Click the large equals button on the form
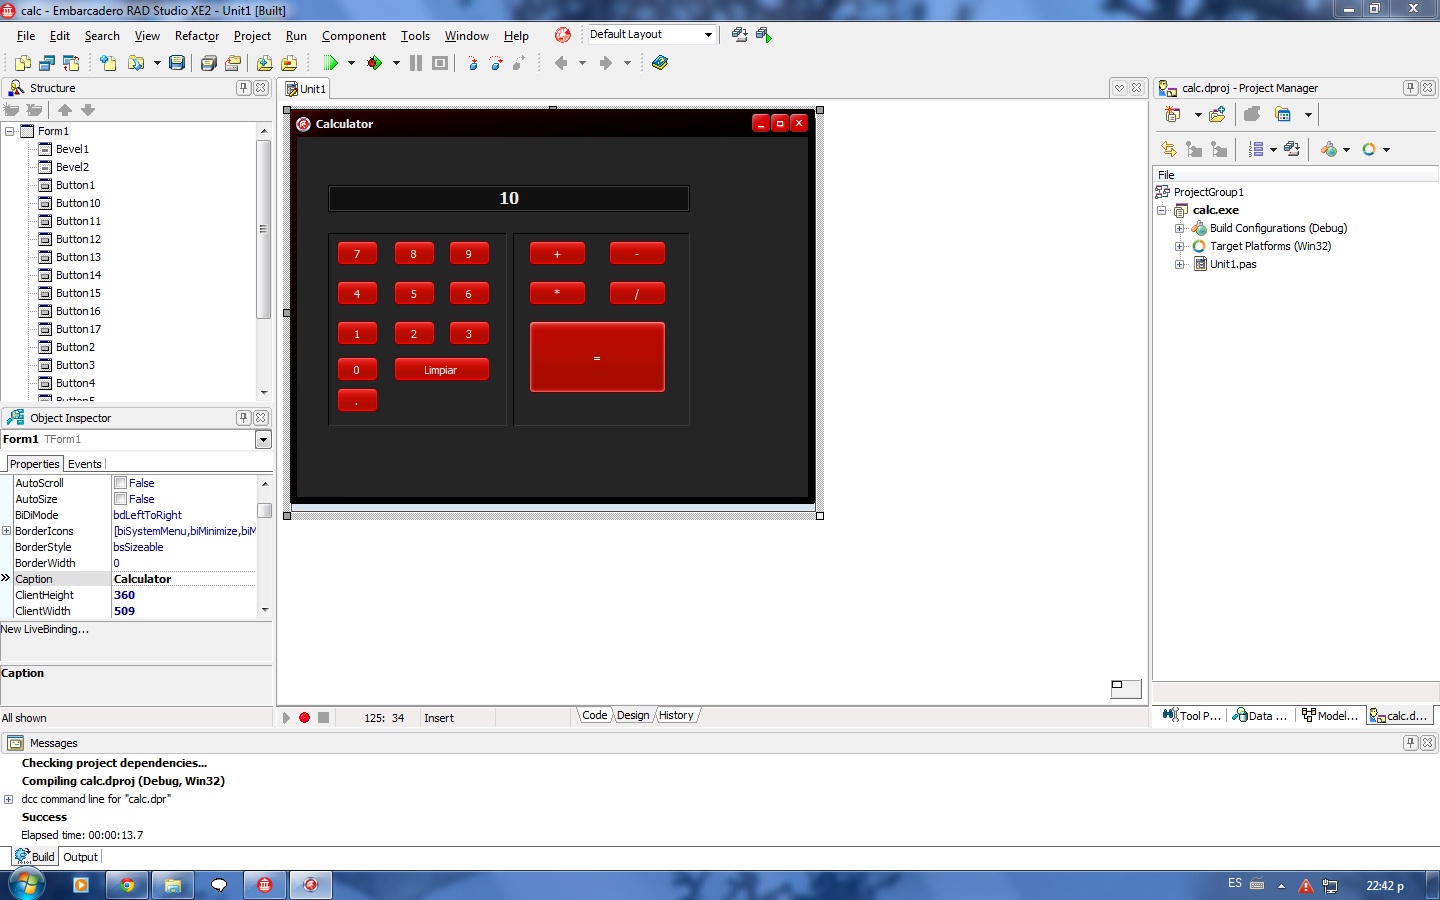 pyautogui.click(x=597, y=357)
